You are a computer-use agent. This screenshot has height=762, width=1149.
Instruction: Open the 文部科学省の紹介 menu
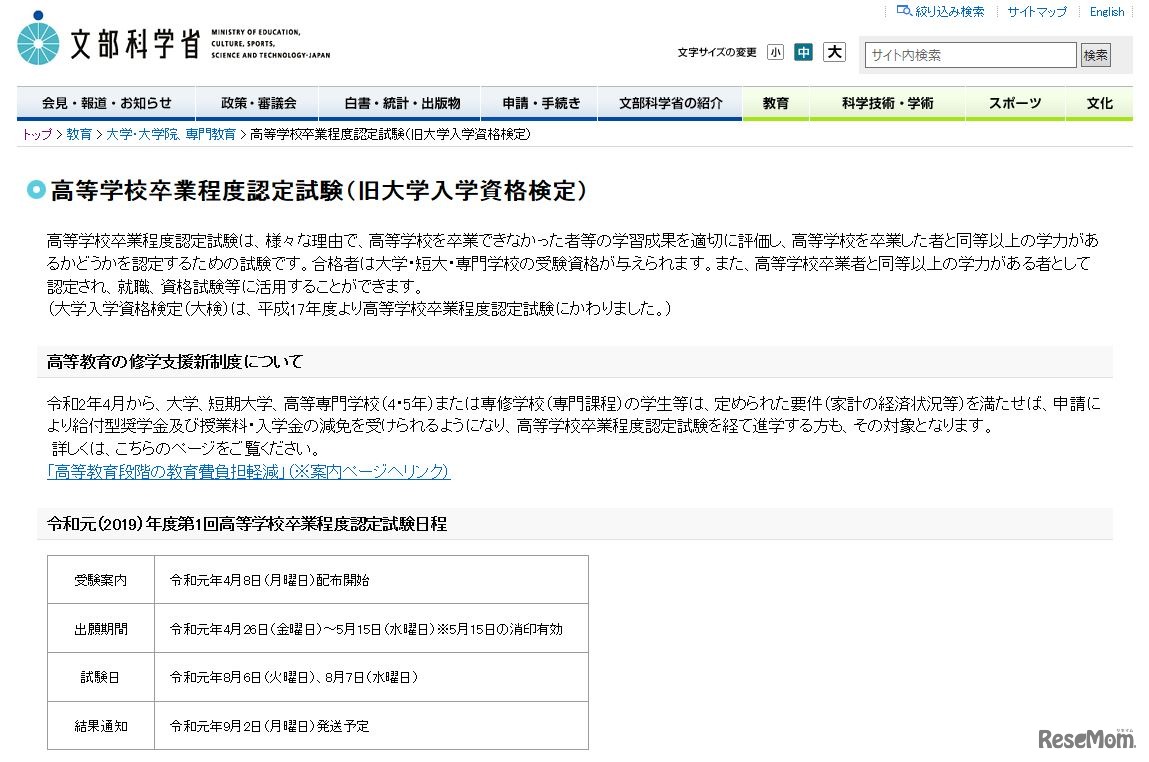[670, 103]
